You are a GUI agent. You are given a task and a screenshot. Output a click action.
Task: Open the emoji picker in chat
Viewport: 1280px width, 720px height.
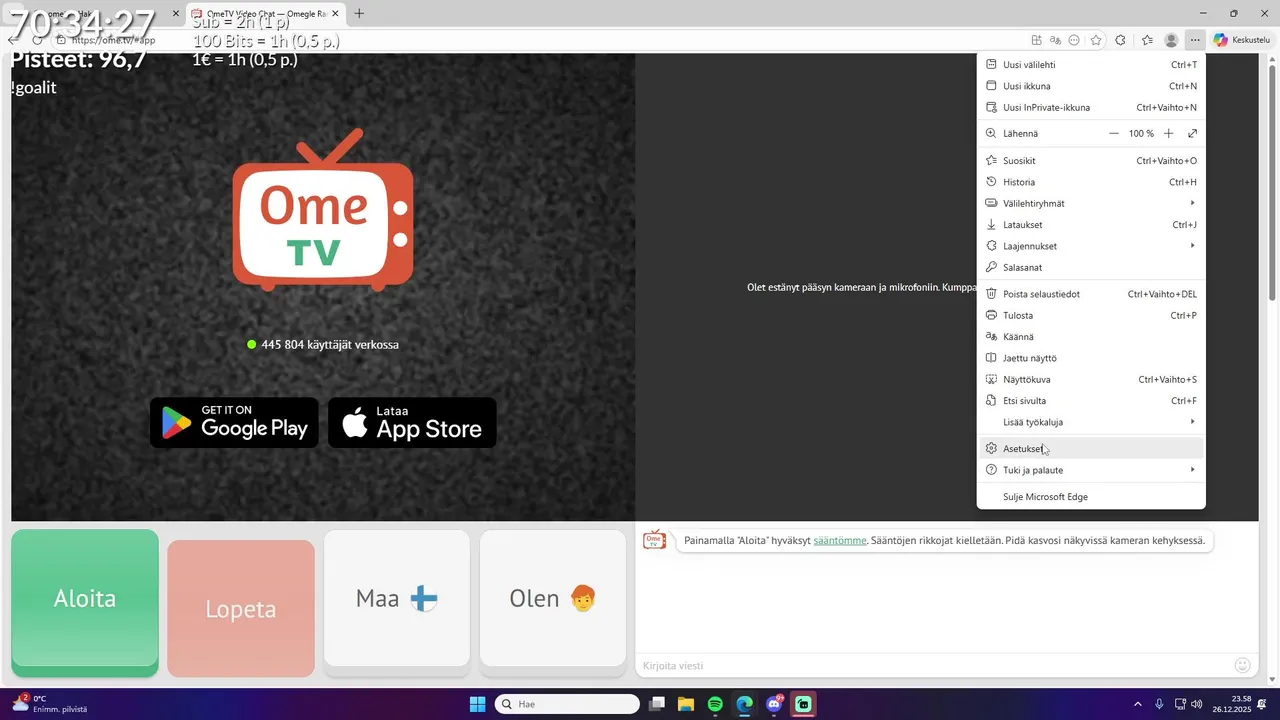point(1243,665)
